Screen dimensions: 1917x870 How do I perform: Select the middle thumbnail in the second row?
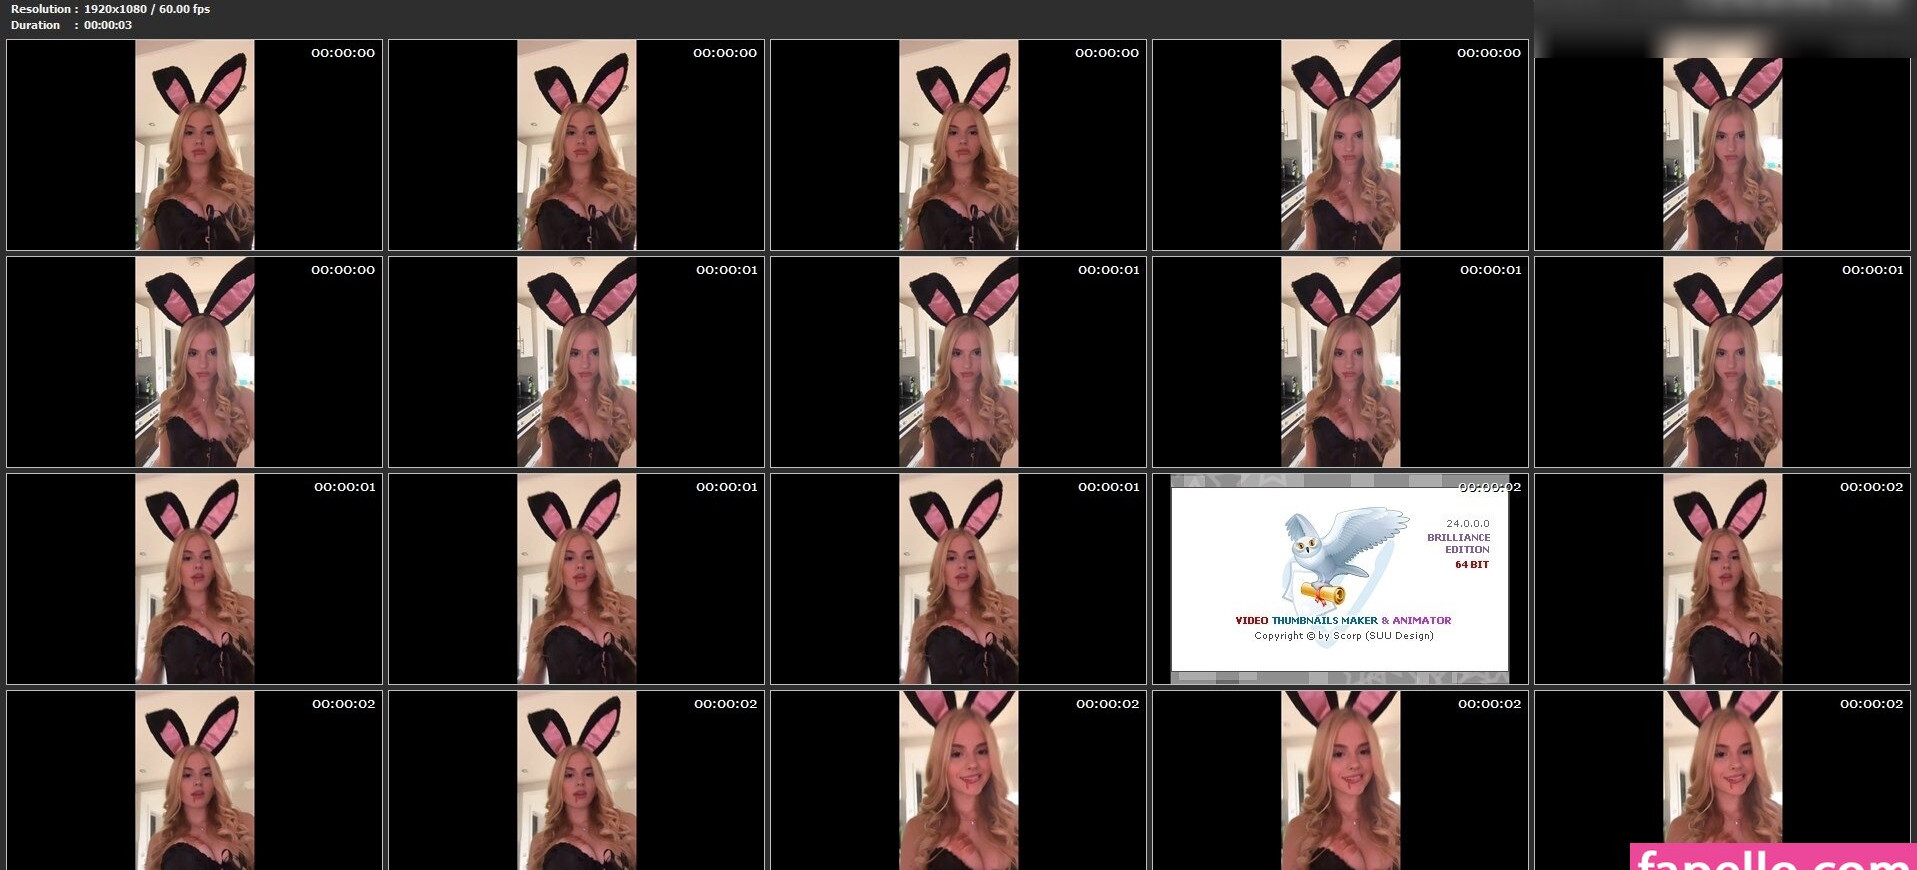pyautogui.click(x=958, y=362)
